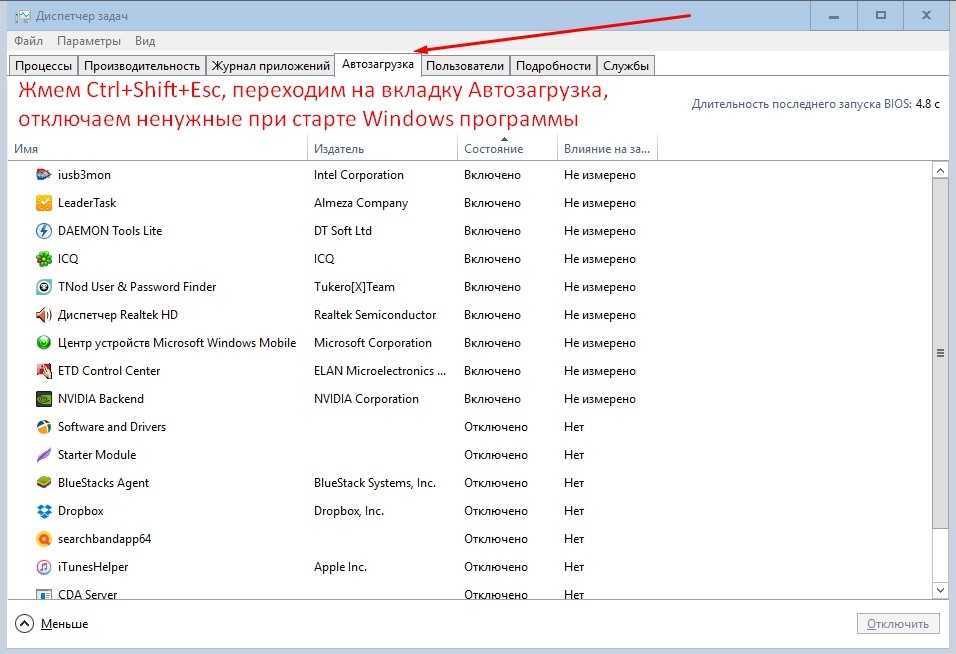Select the Диспетчер Realtek HD name

click(118, 315)
